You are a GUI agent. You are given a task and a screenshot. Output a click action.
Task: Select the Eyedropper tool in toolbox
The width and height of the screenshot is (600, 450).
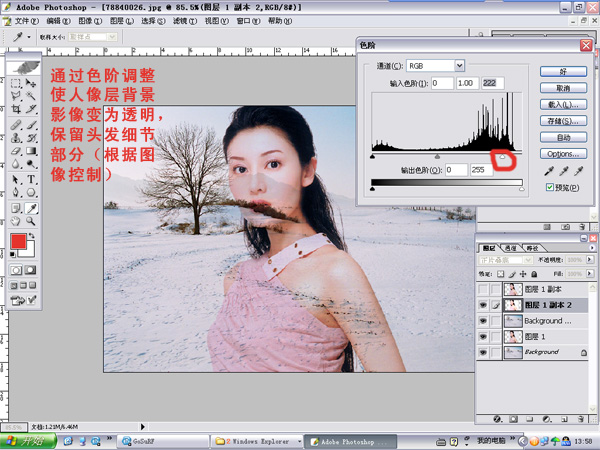[x=31, y=208]
